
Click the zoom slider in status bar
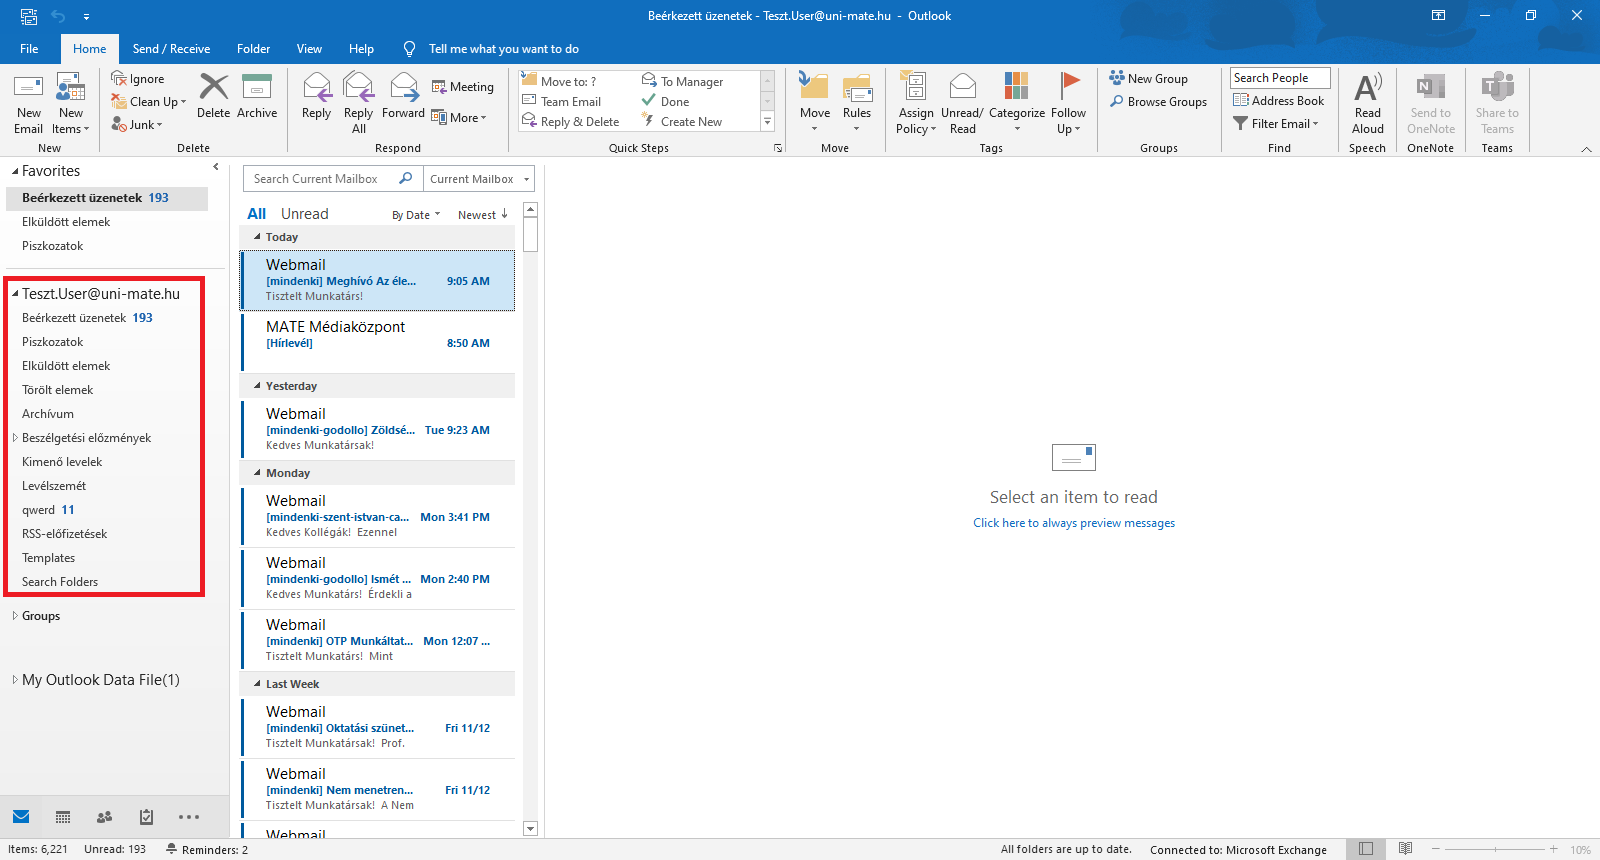[x=1494, y=849]
